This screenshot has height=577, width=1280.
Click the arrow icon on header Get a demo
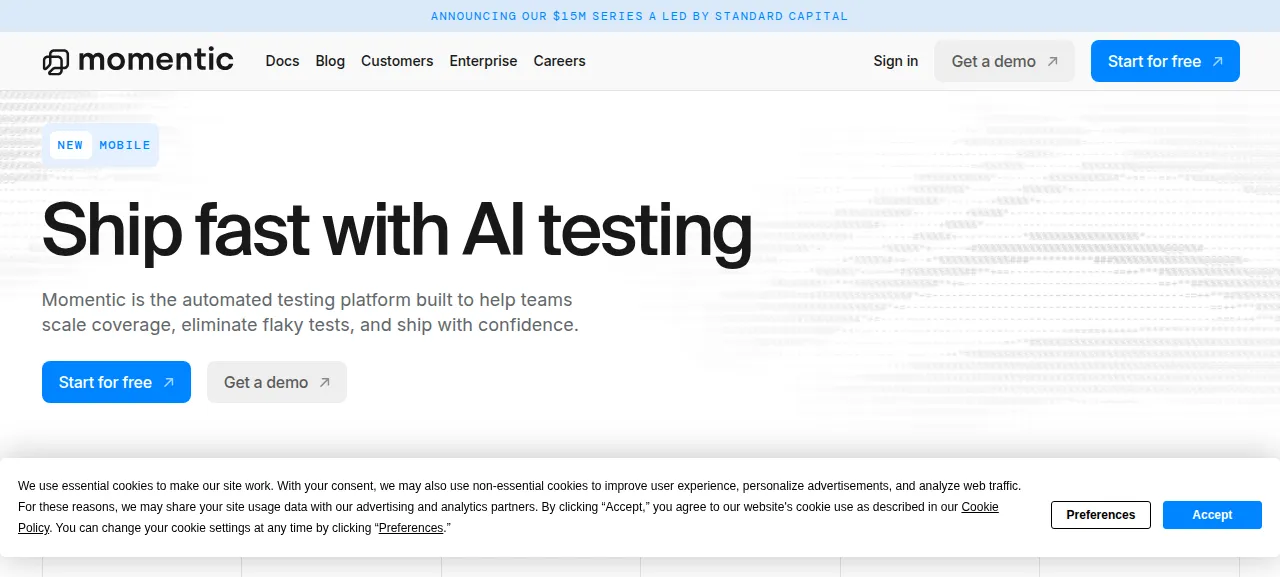coord(1052,61)
